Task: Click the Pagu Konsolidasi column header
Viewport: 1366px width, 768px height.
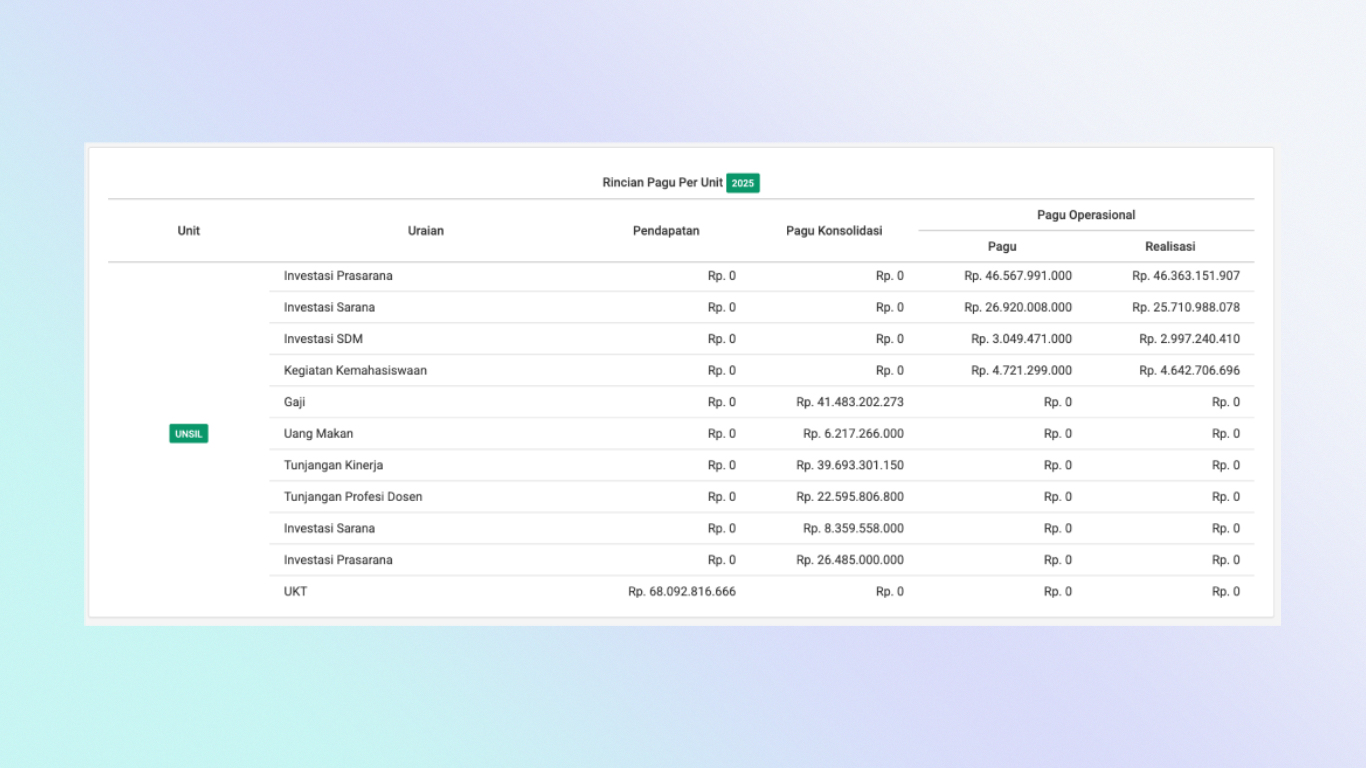Action: [834, 231]
